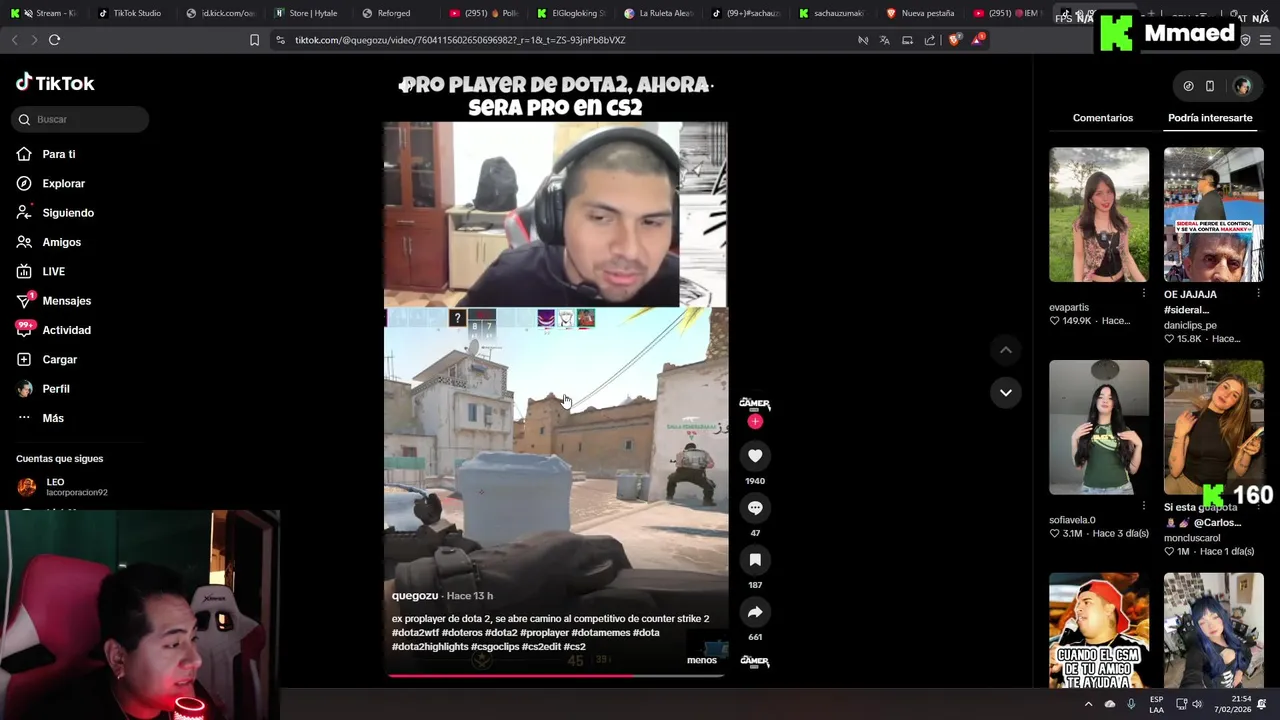Open the sofiavela.0 video thumbnail
This screenshot has width=1280, height=720.
(1099, 427)
